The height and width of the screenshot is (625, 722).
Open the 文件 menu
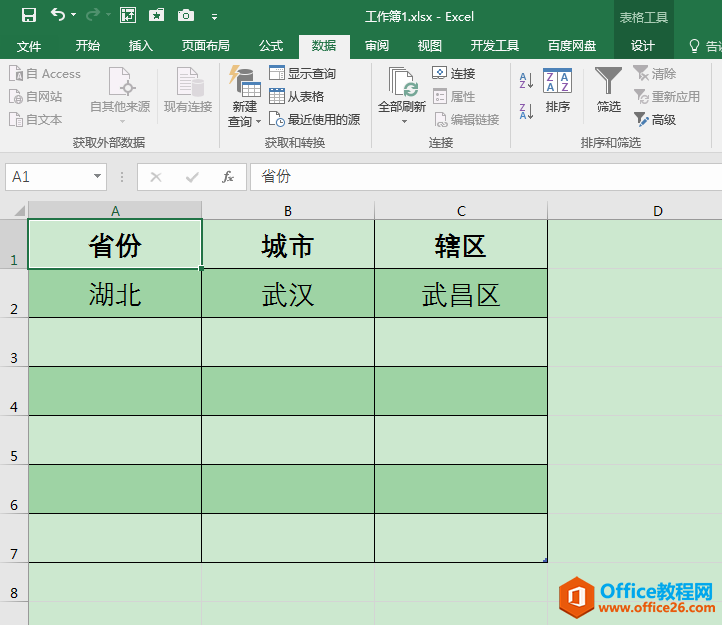[29, 46]
